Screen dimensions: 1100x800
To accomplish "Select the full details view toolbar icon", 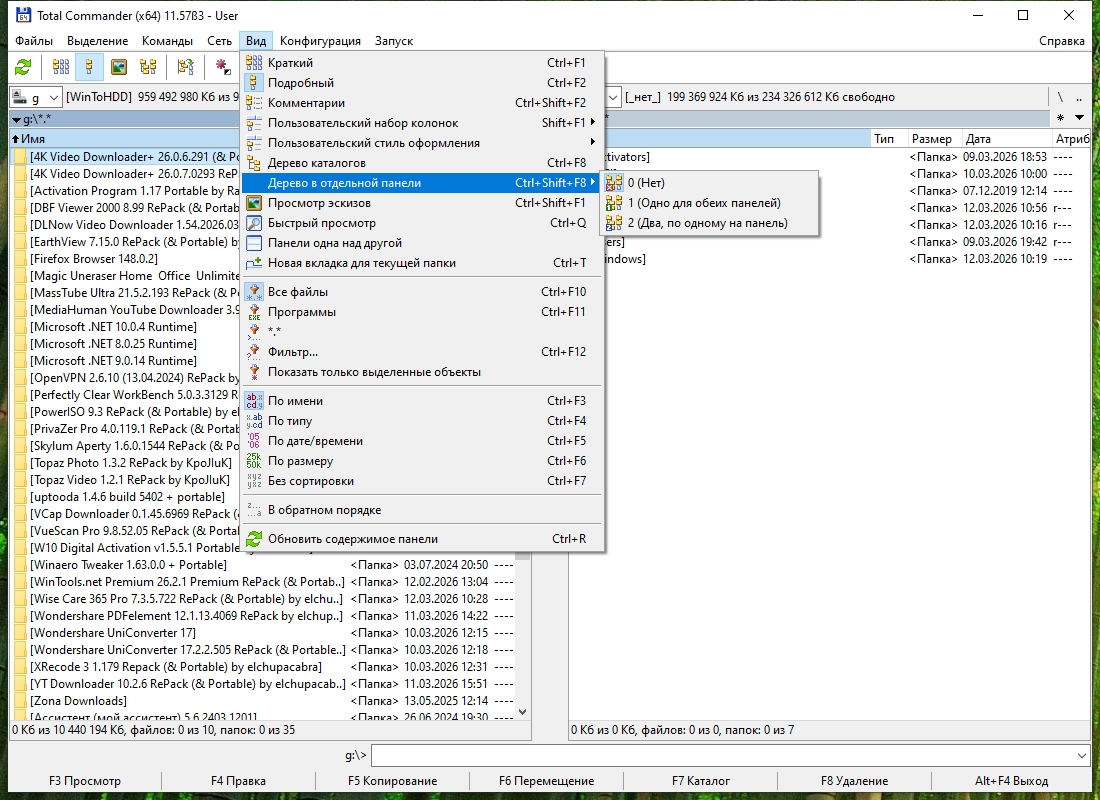I will [x=89, y=67].
